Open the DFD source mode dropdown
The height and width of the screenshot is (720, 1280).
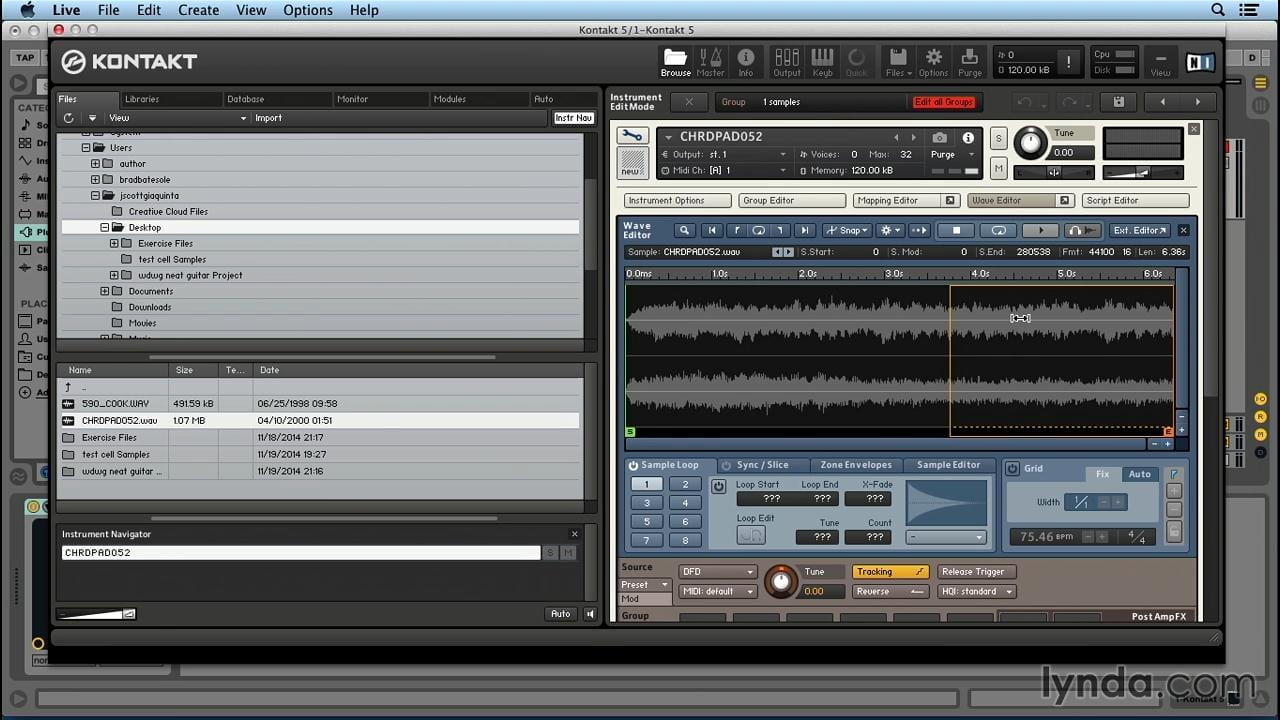[x=718, y=572]
